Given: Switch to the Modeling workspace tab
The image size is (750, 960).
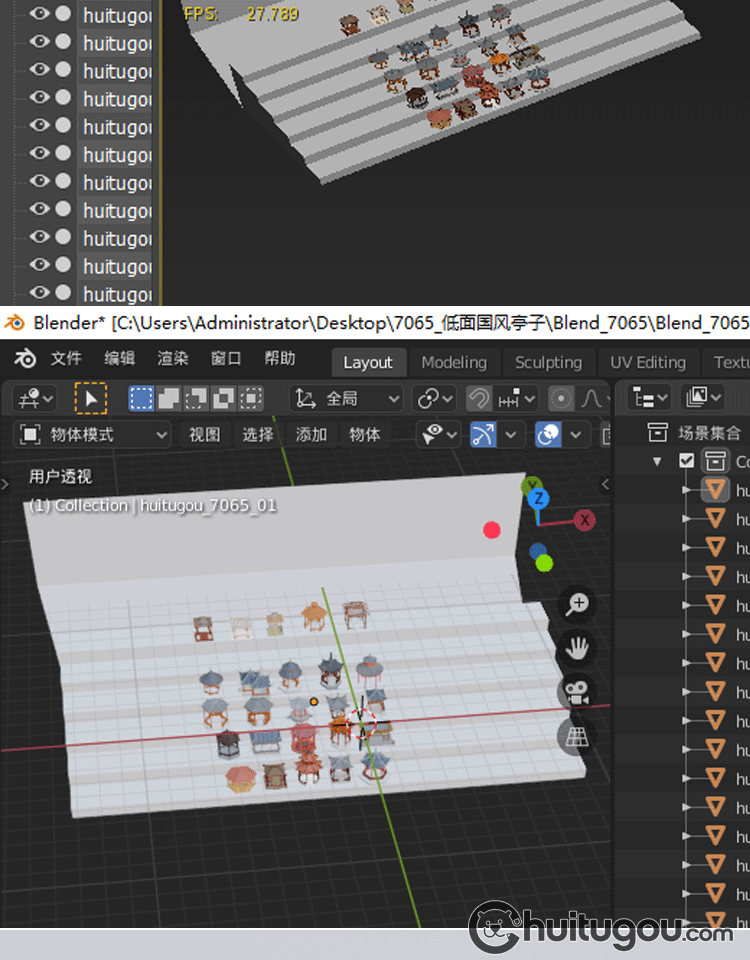Looking at the screenshot, I should pos(454,362).
